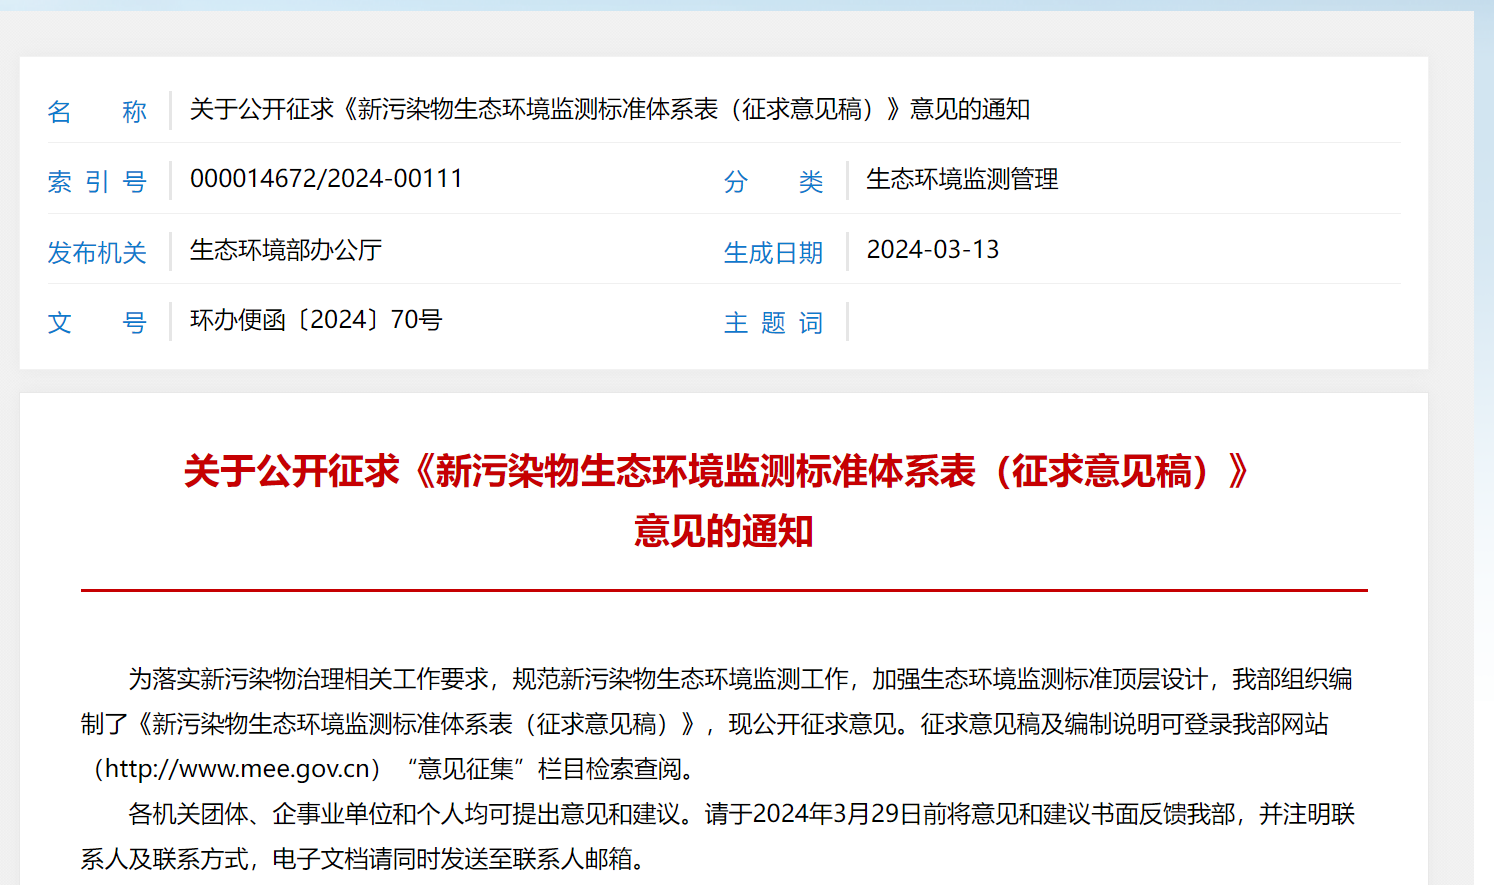This screenshot has height=885, width=1494.
Task: Click the red 意见的通知 heading line
Action: (x=723, y=531)
